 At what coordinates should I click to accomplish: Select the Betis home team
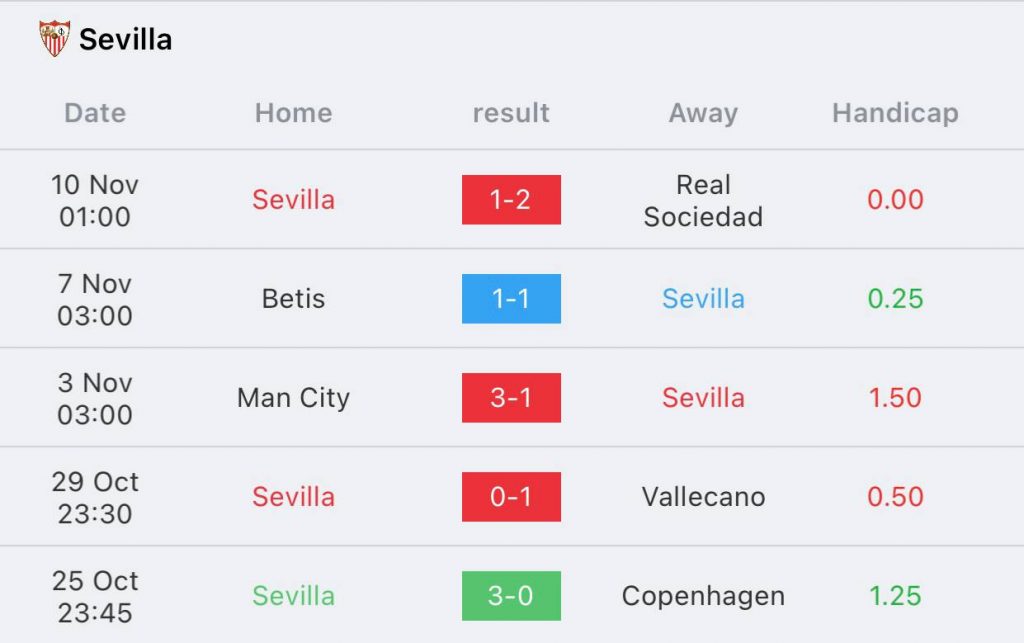tap(293, 299)
